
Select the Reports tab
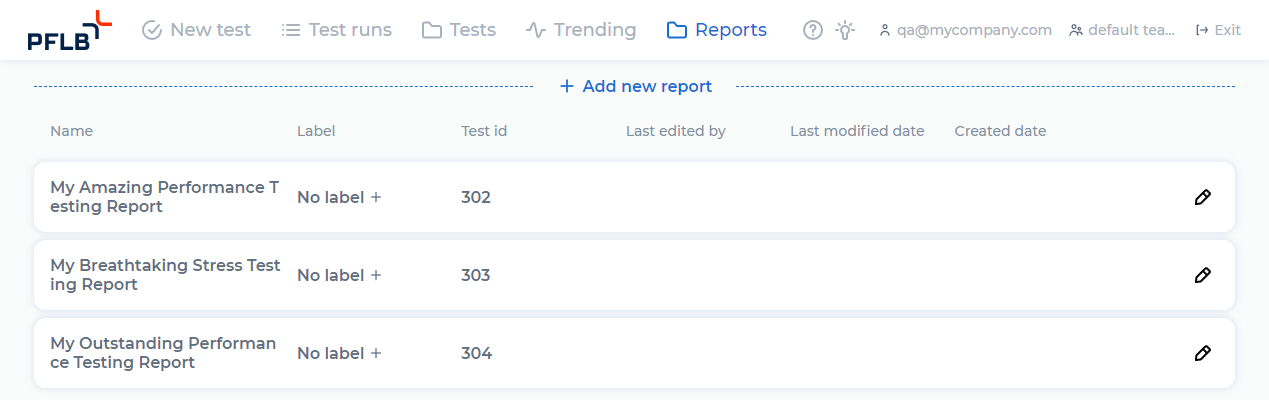(x=717, y=30)
